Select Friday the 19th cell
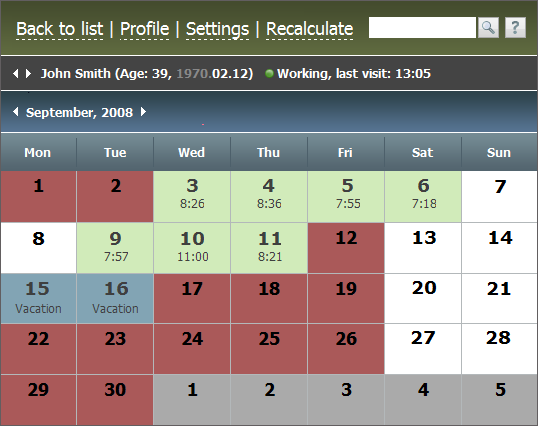 346,298
